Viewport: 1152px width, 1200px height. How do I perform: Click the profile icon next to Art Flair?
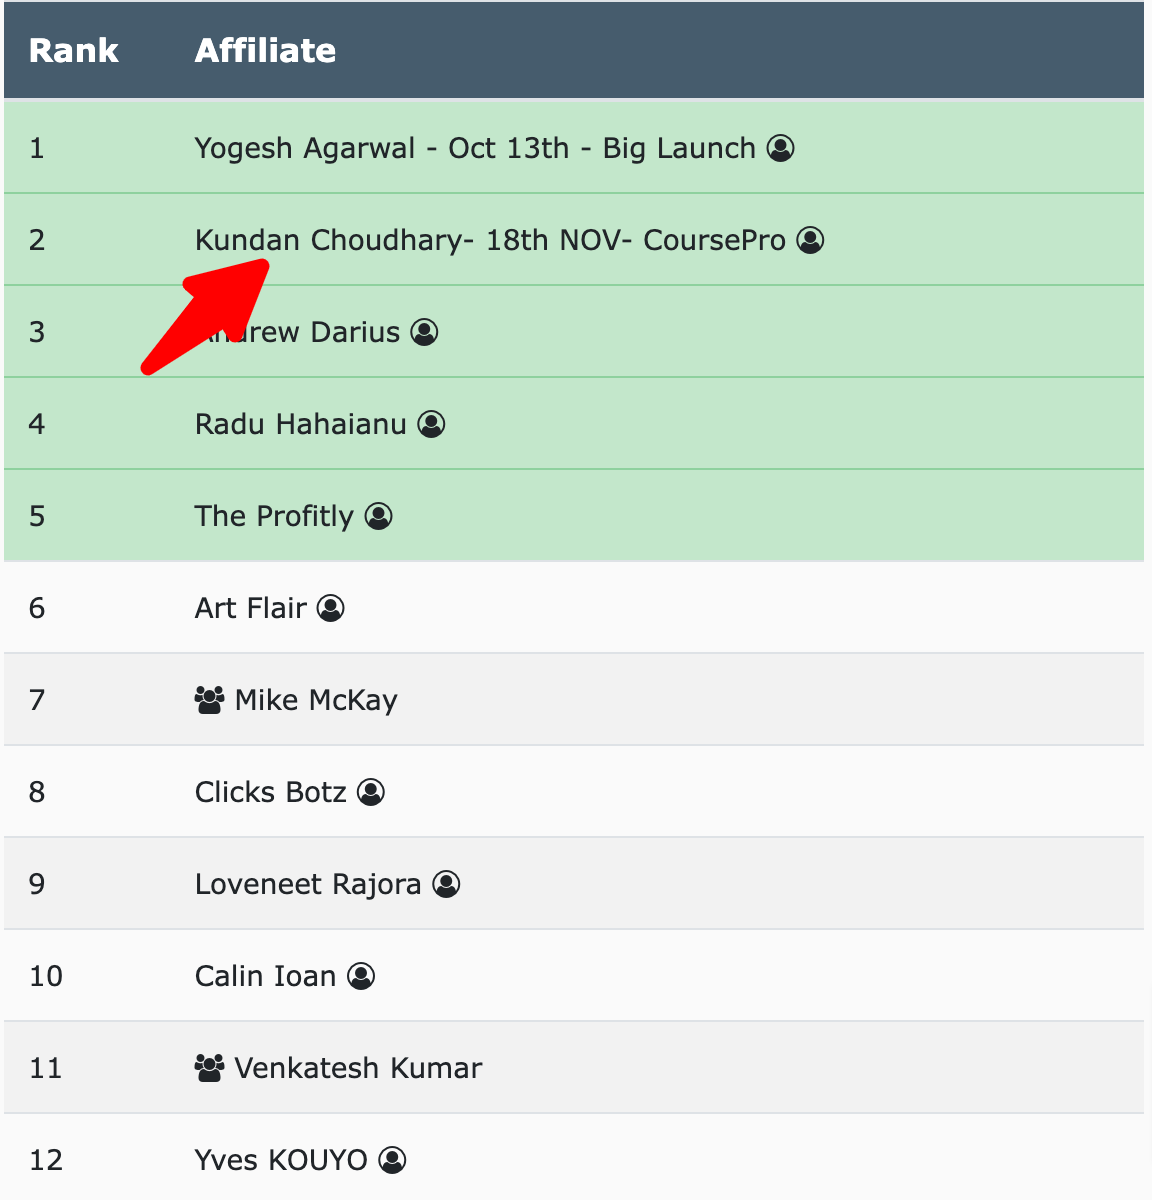click(331, 608)
